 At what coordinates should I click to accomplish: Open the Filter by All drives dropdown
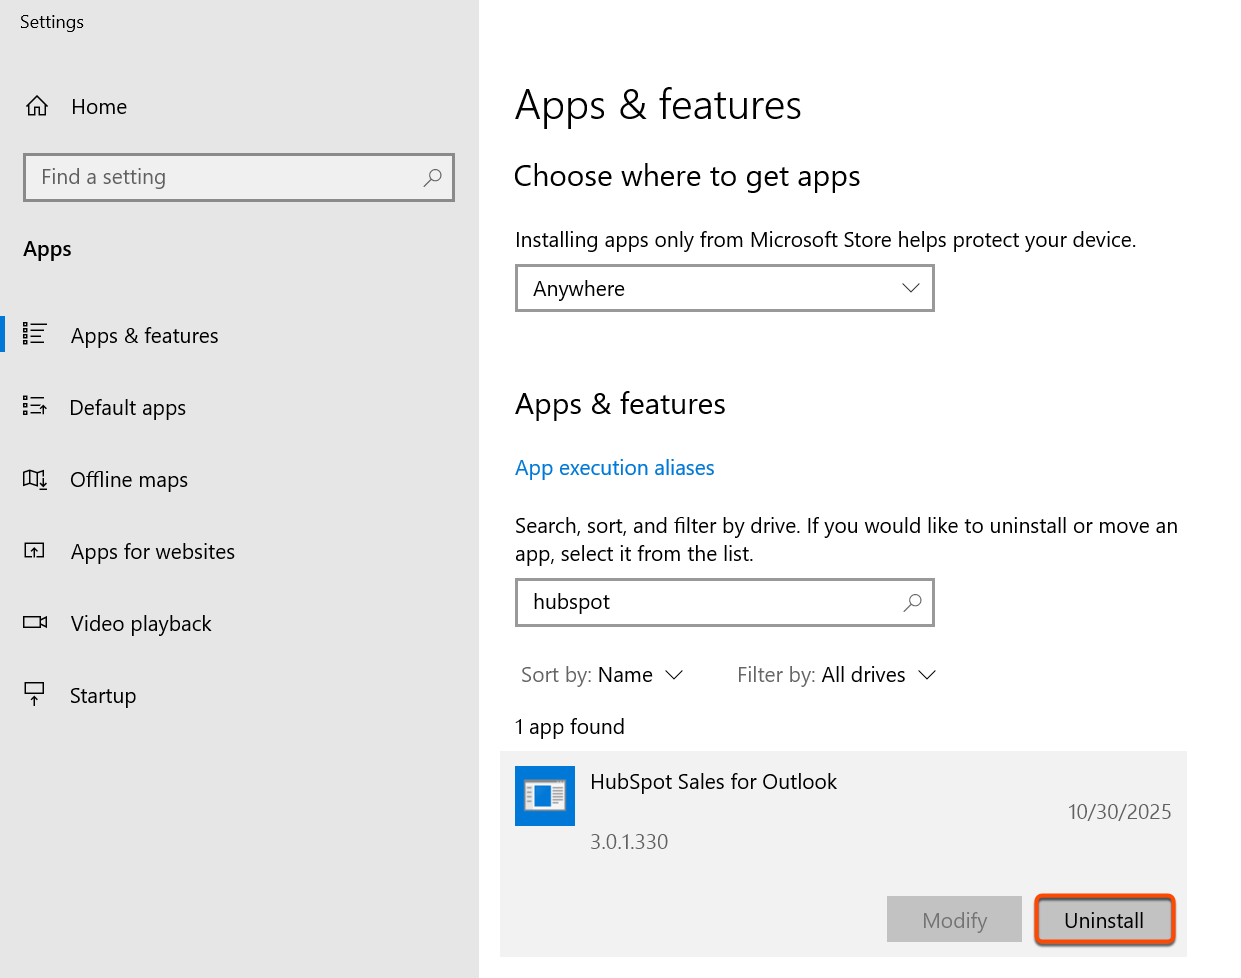point(877,675)
